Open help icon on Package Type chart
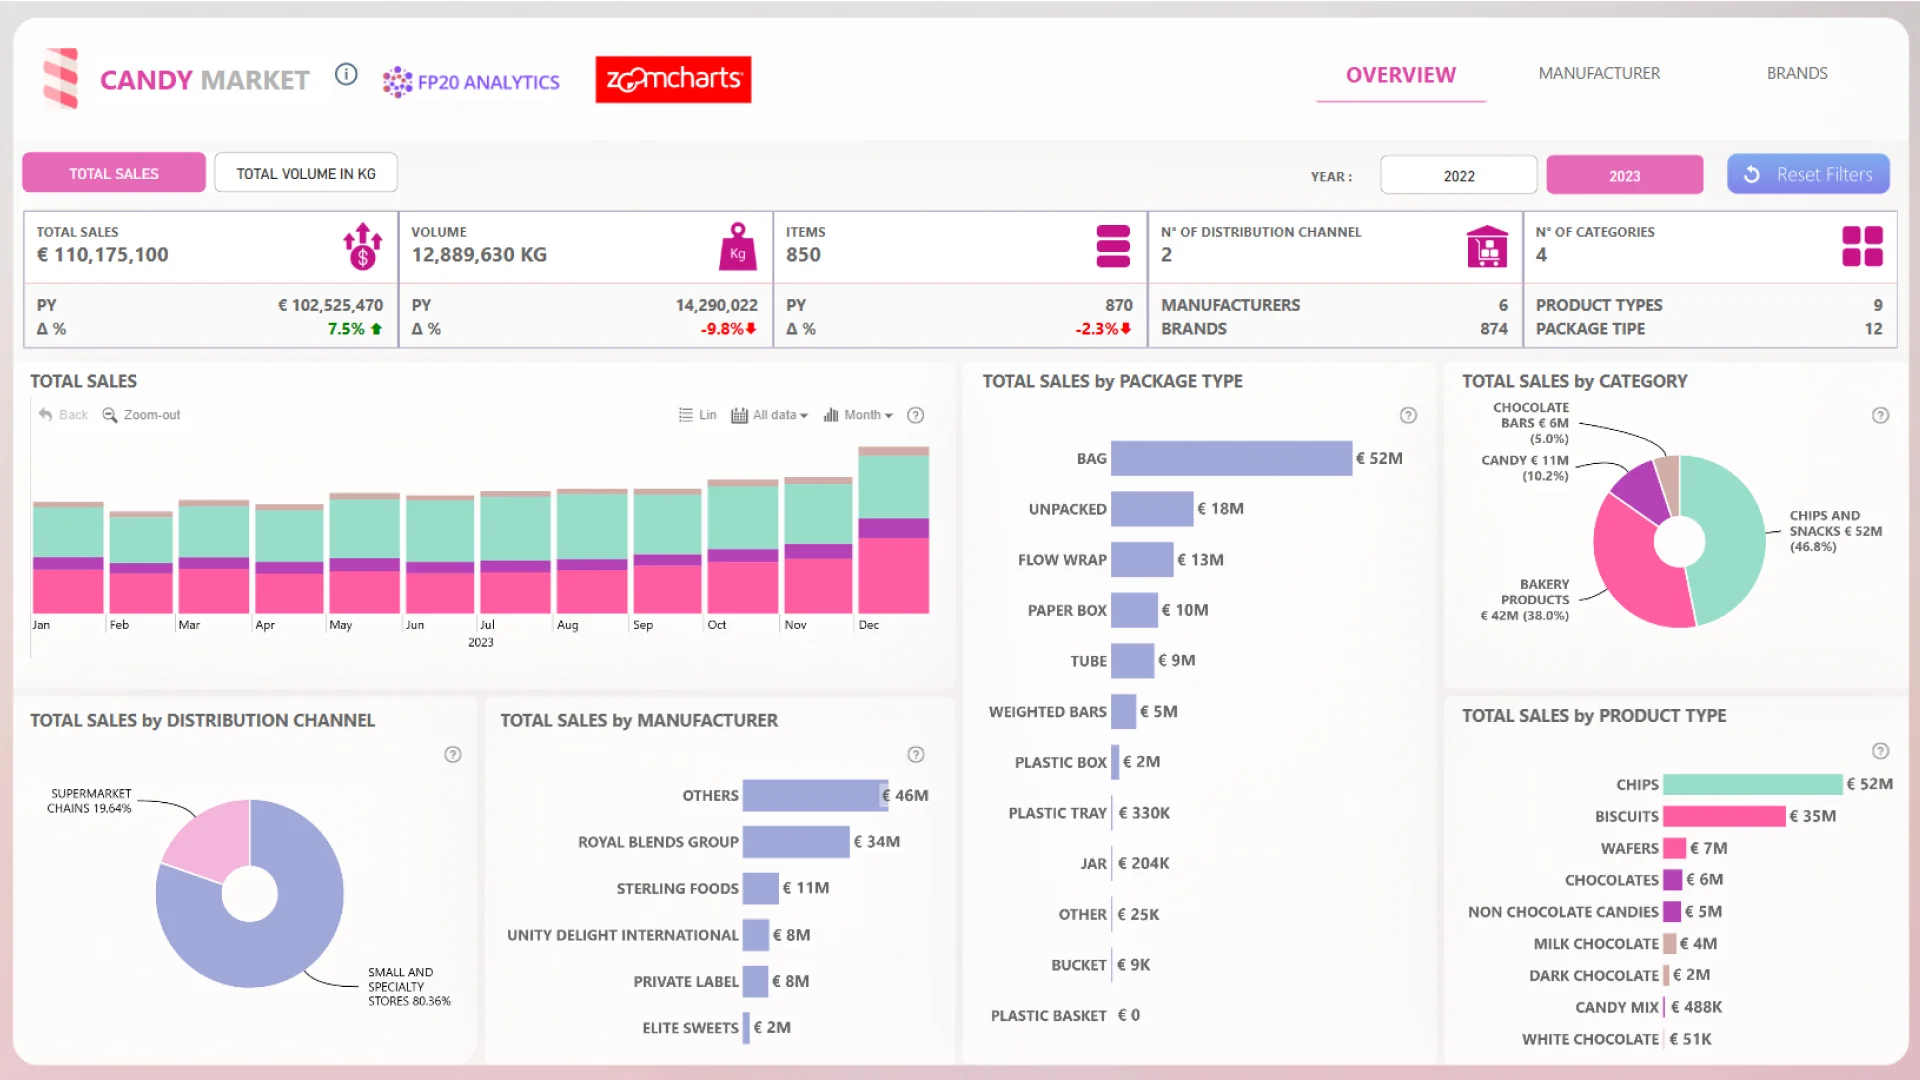 point(1408,415)
